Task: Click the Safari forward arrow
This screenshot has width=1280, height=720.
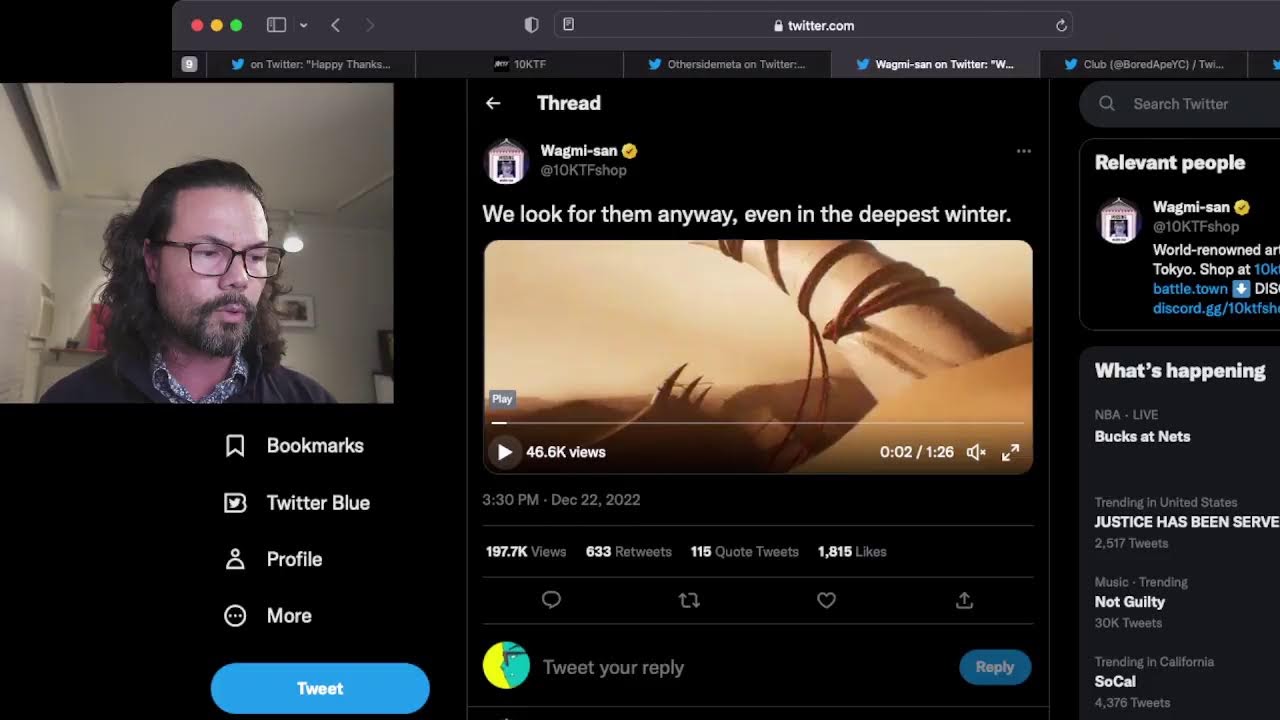Action: click(370, 25)
